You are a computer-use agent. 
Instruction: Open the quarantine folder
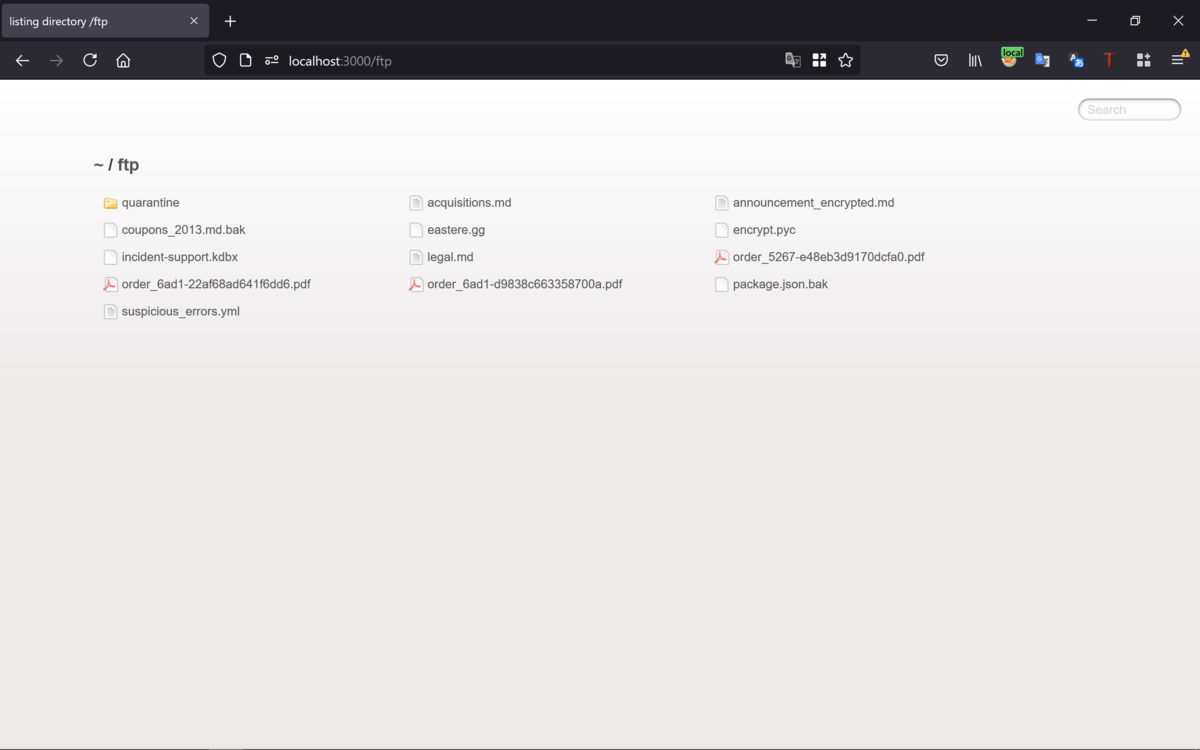(x=150, y=203)
